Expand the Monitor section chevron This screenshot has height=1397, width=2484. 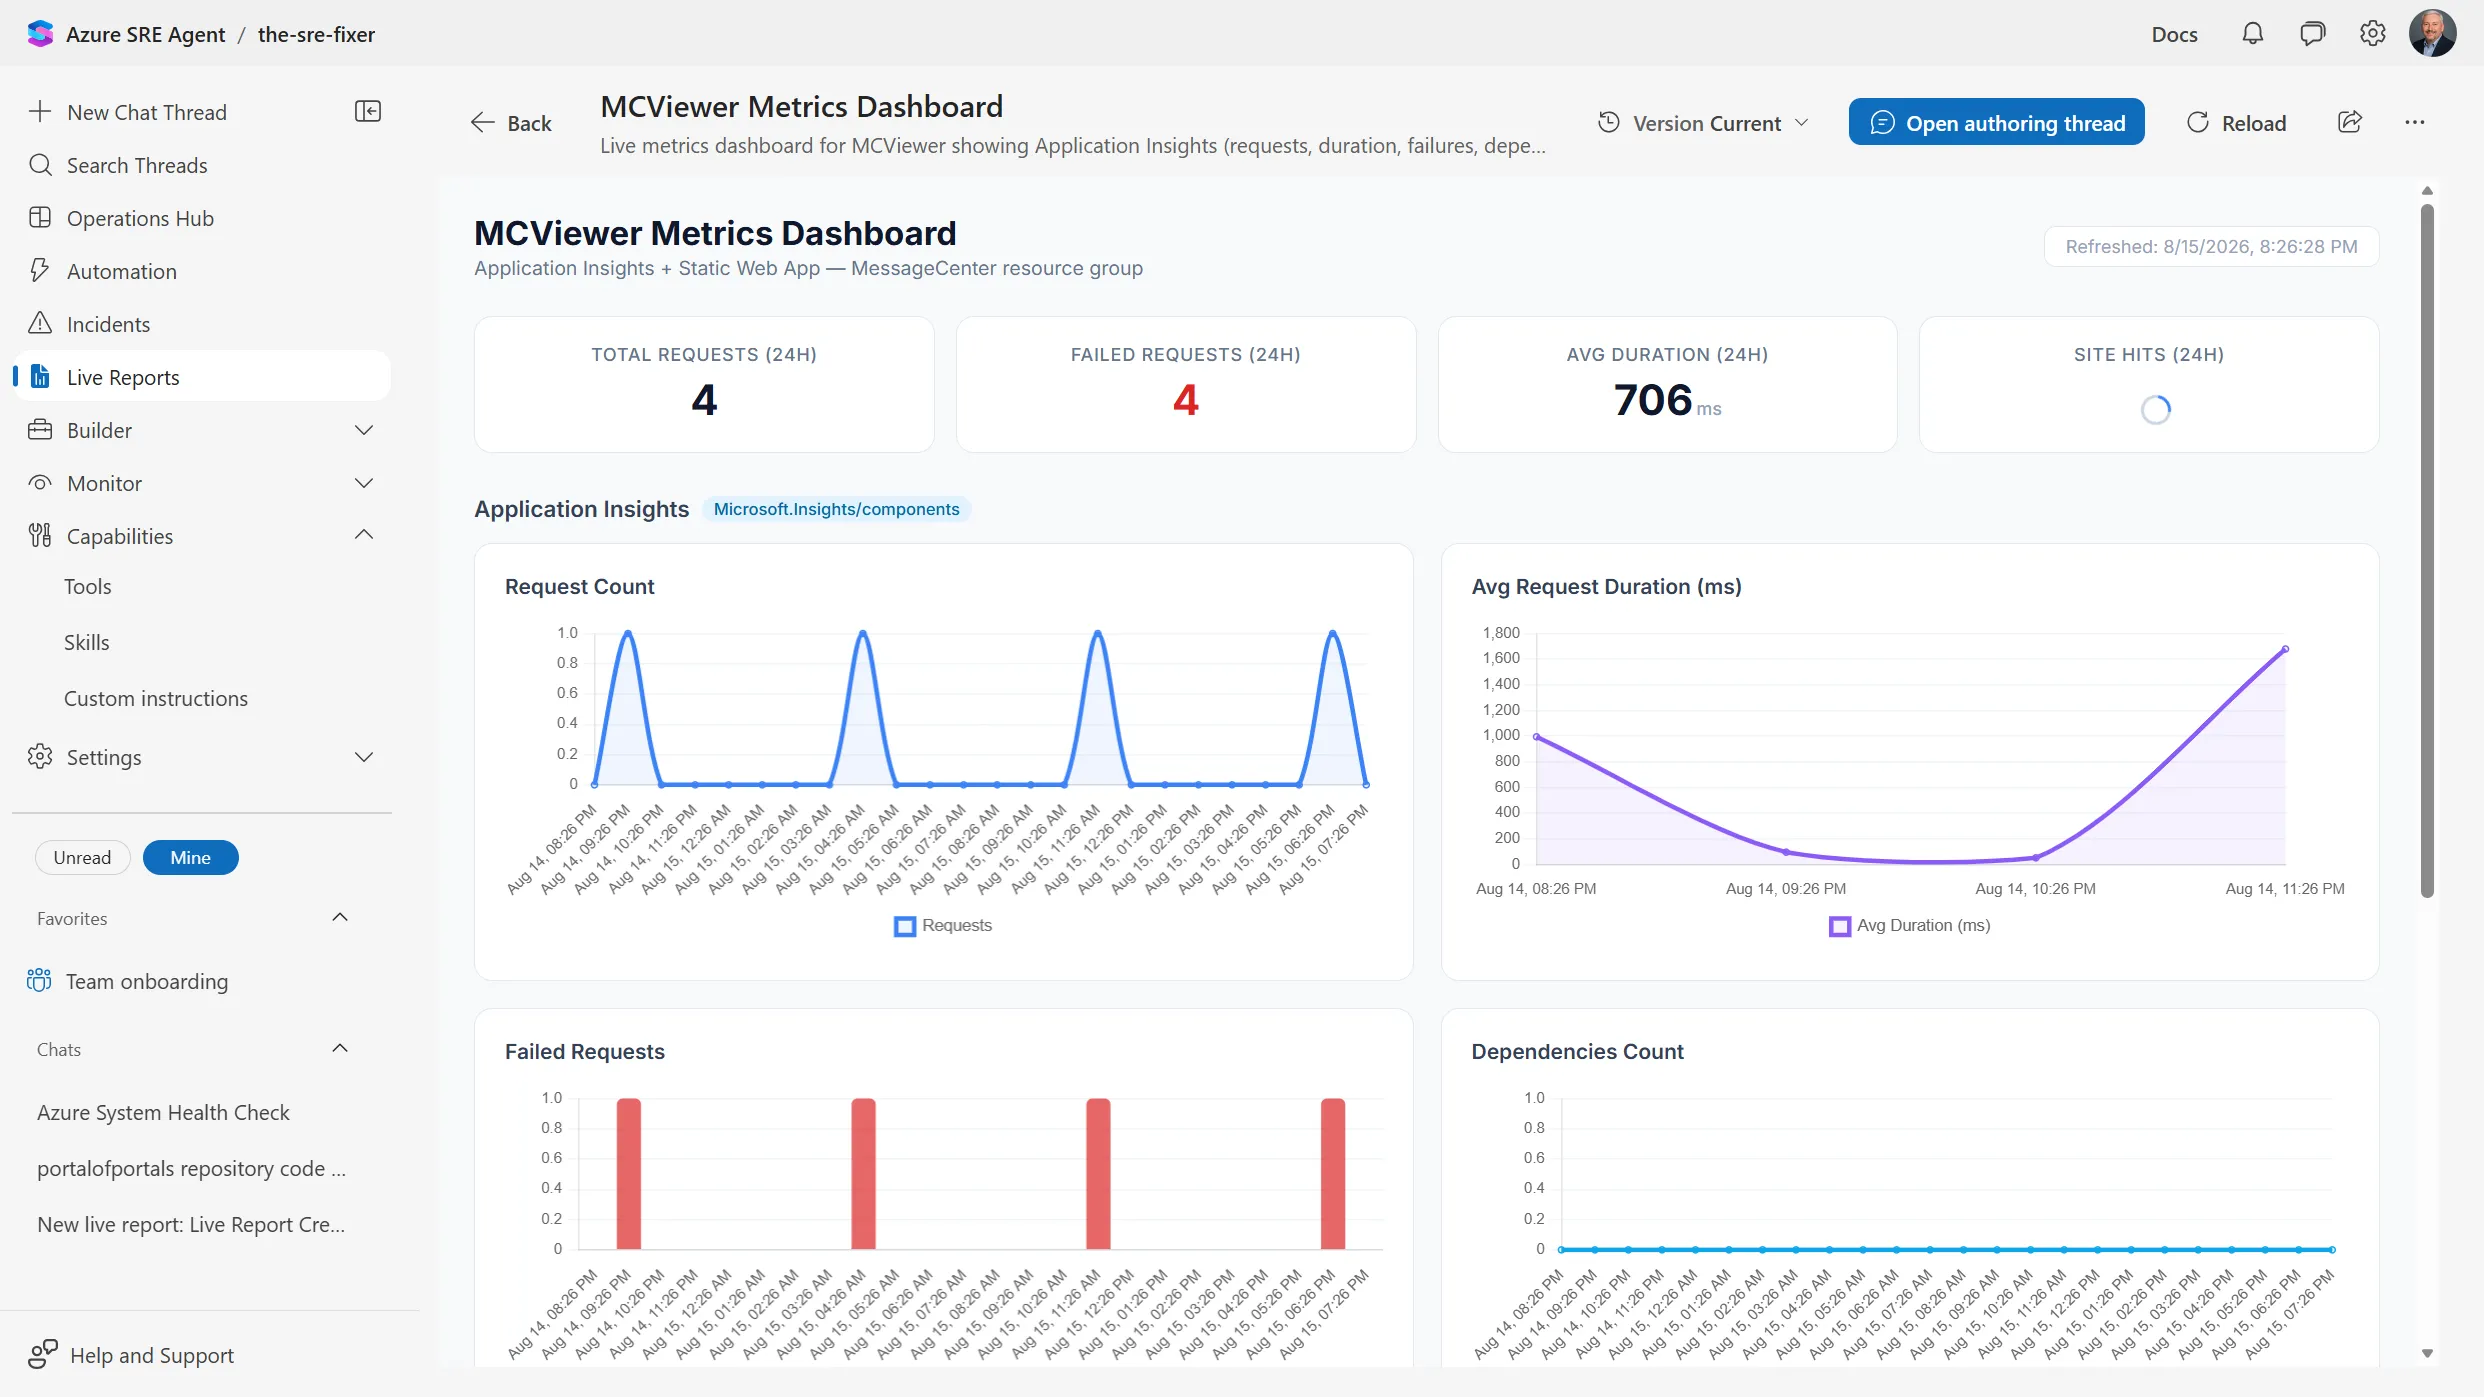(x=364, y=483)
